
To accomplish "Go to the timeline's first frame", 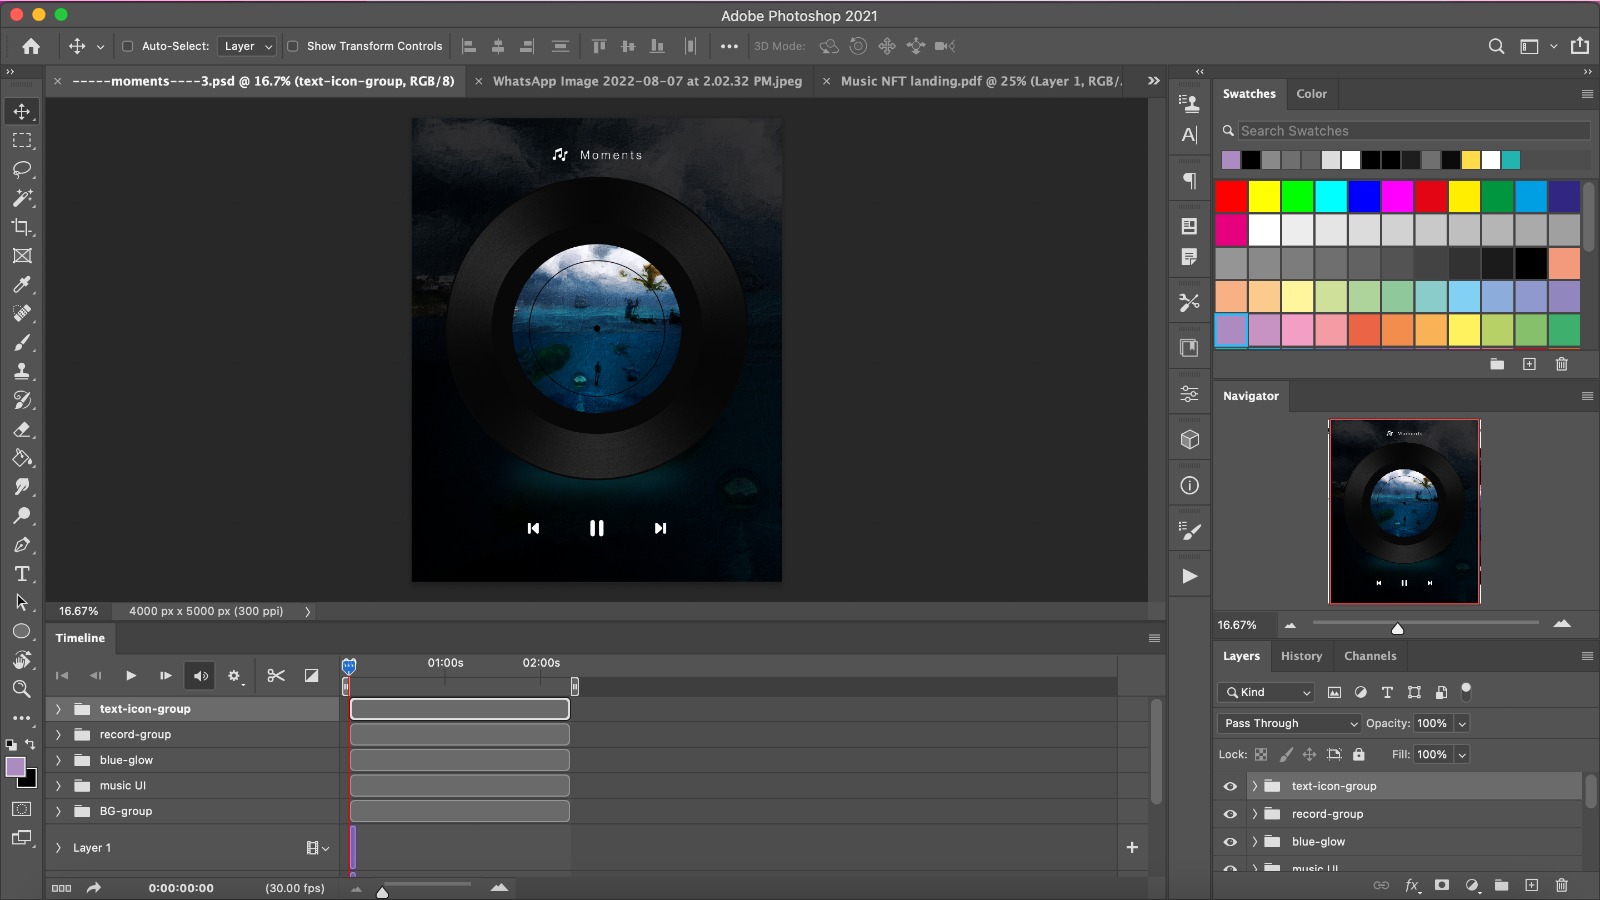I will coord(62,676).
